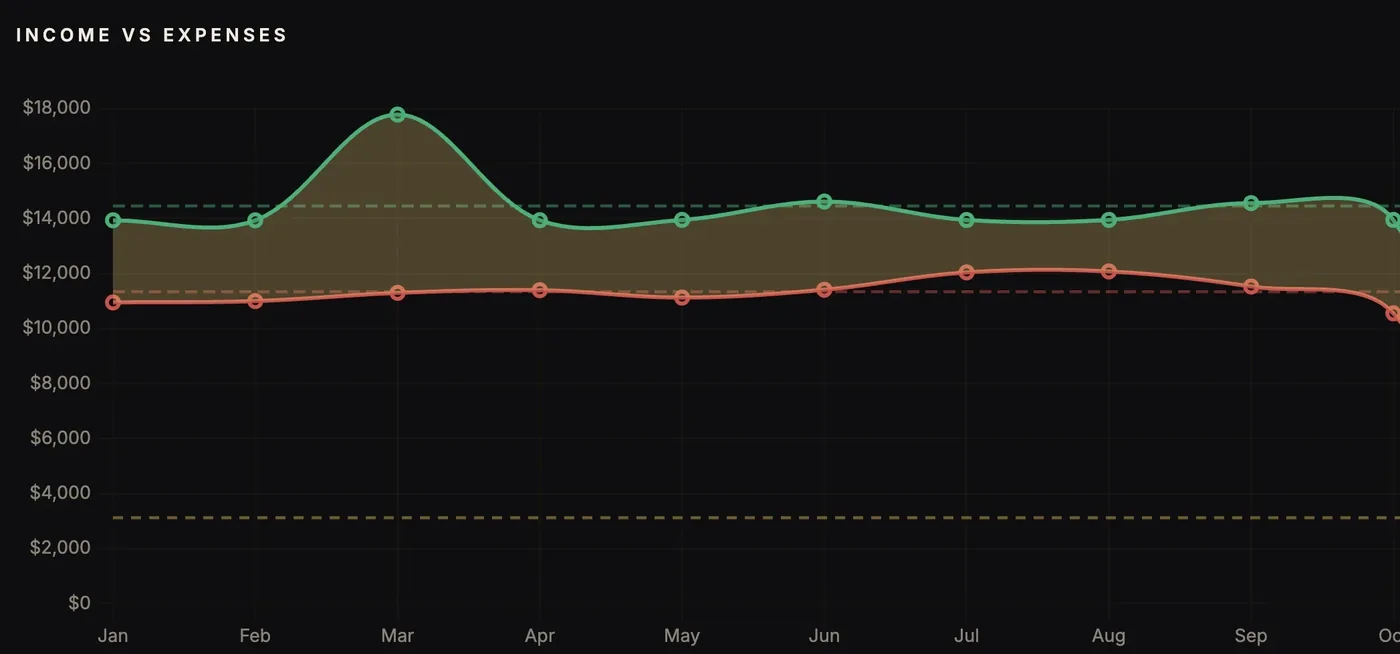Select the $16,000 axis value
Viewport: 1400px width, 654px height.
57,163
